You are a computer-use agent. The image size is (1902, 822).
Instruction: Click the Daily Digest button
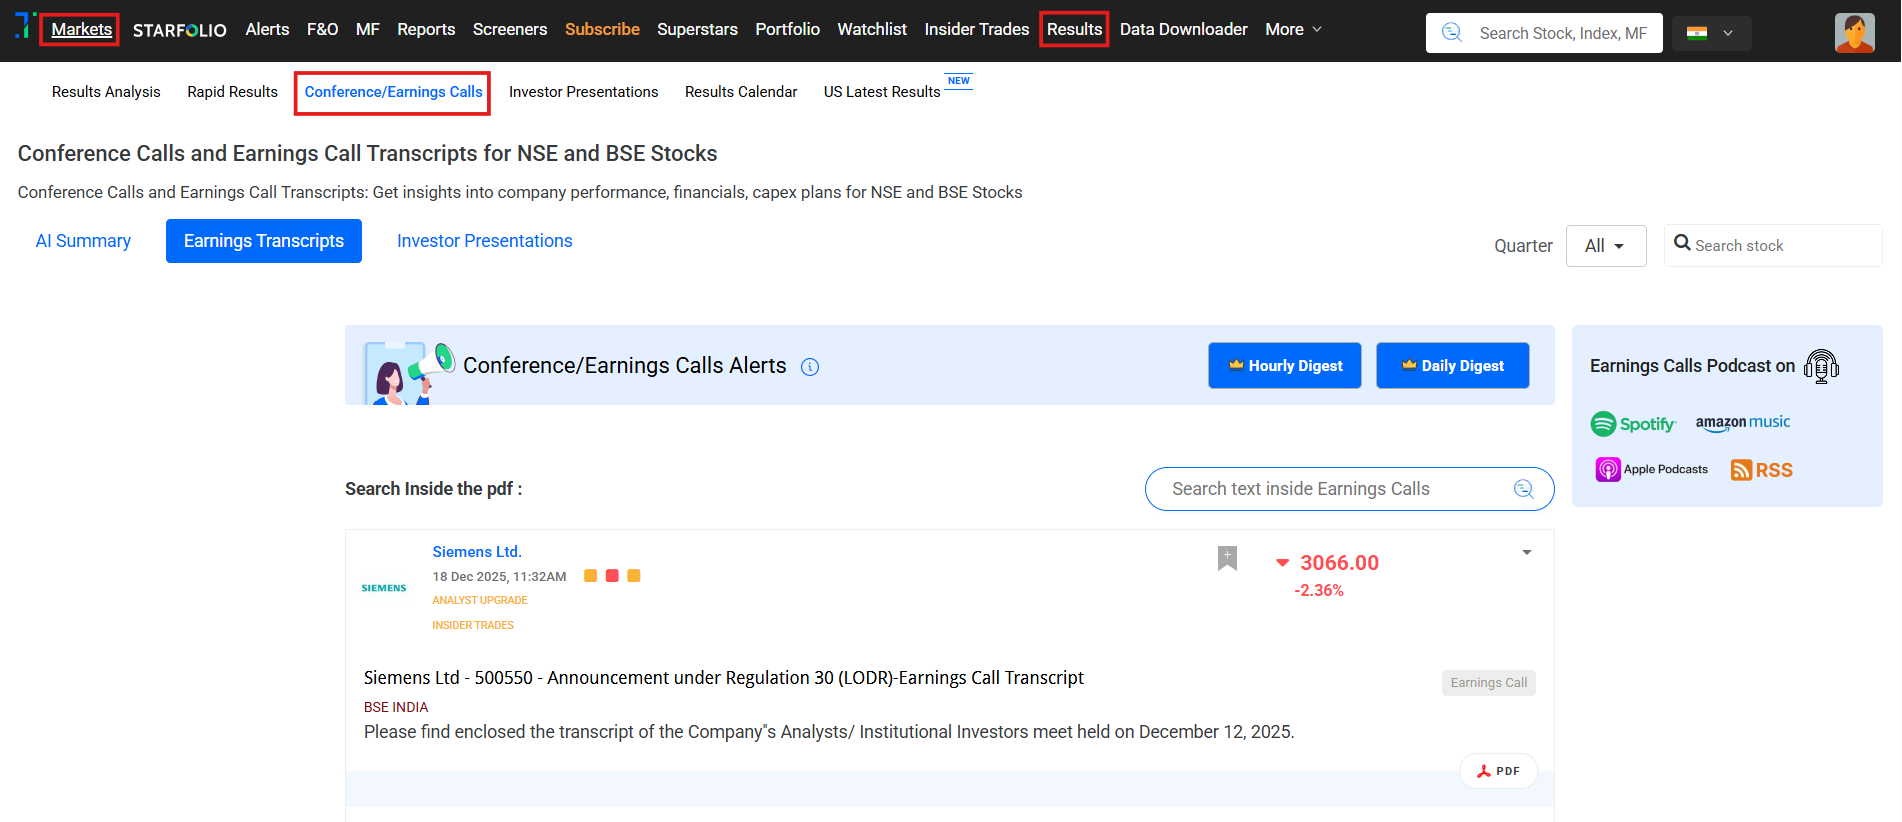point(1452,366)
